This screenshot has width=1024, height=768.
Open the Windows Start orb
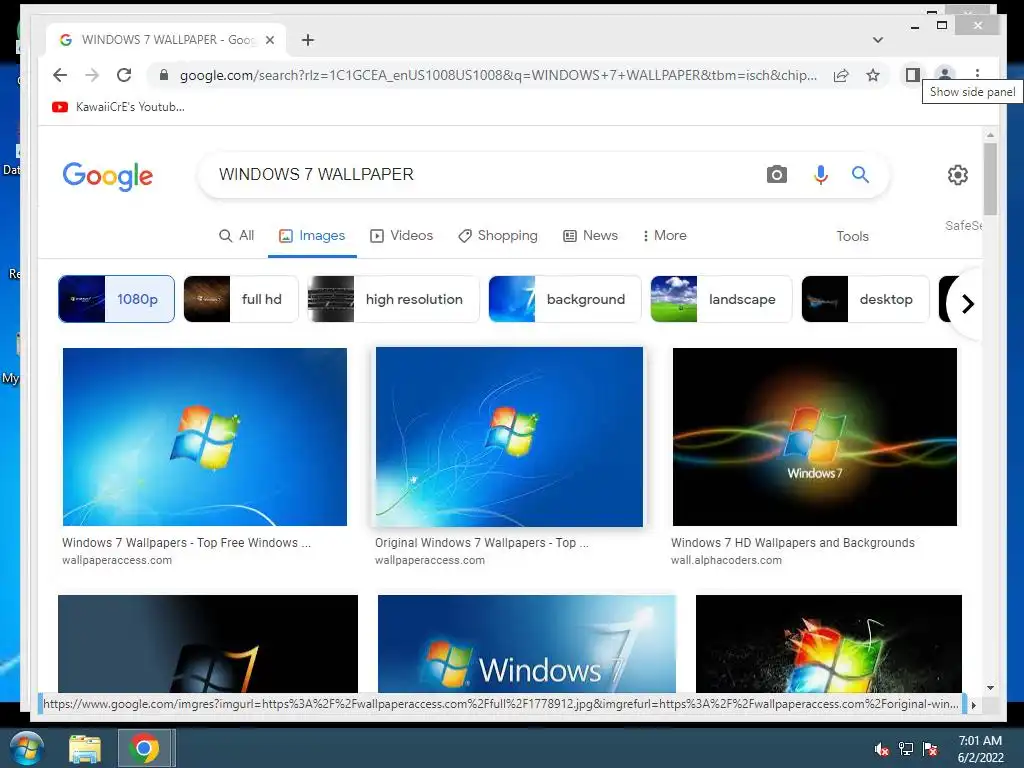pyautogui.click(x=26, y=748)
